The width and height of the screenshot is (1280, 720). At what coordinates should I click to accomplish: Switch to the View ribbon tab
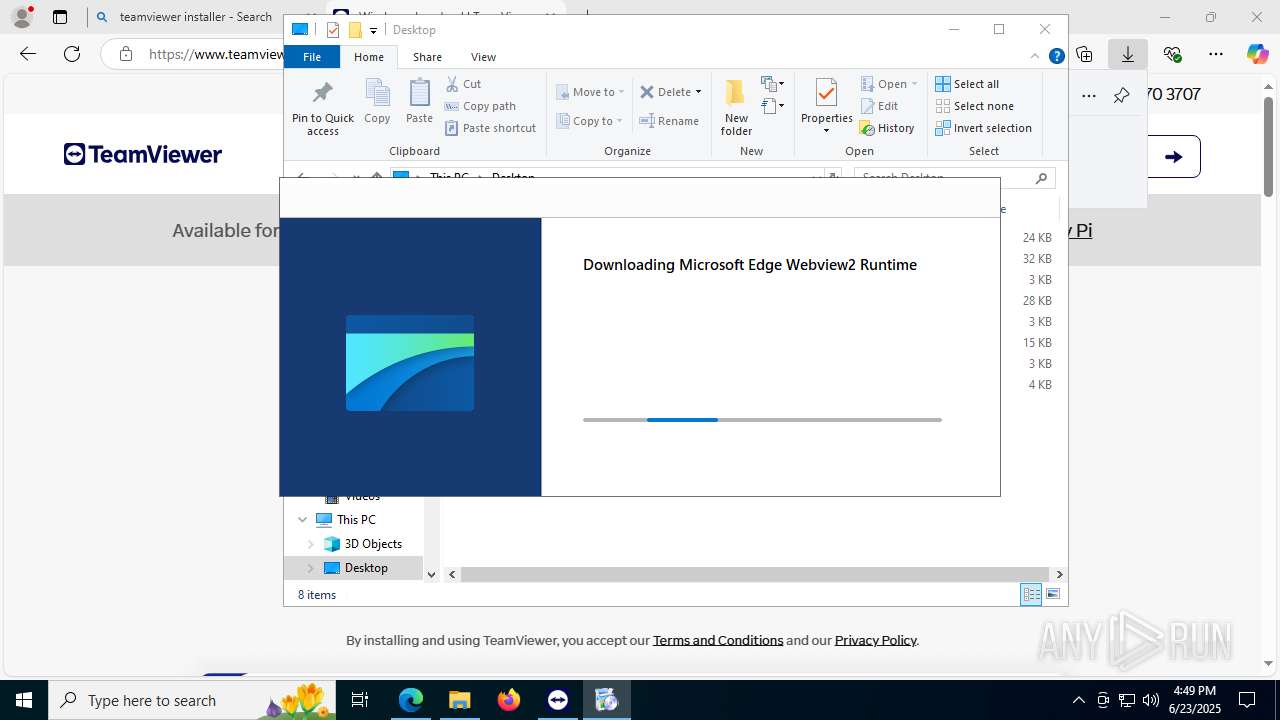(483, 57)
